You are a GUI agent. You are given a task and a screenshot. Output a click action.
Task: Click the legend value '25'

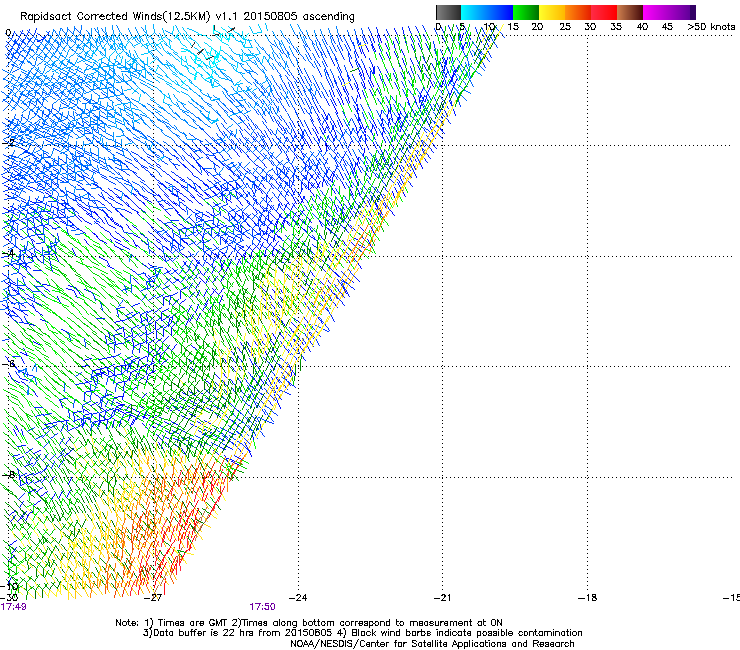tap(565, 27)
